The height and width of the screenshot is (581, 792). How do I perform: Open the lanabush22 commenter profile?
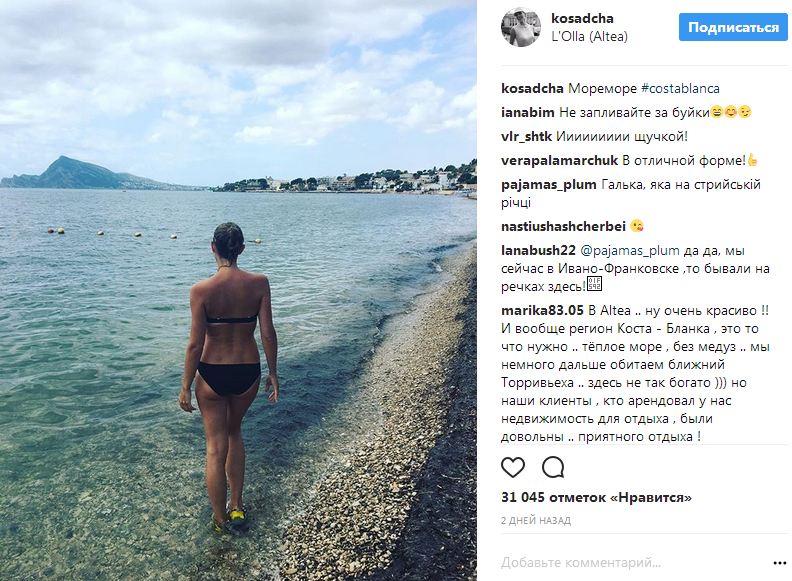pyautogui.click(x=538, y=251)
